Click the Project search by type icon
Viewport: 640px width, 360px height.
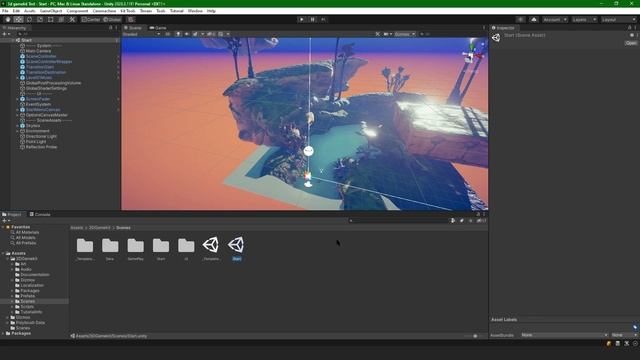[x=453, y=221]
